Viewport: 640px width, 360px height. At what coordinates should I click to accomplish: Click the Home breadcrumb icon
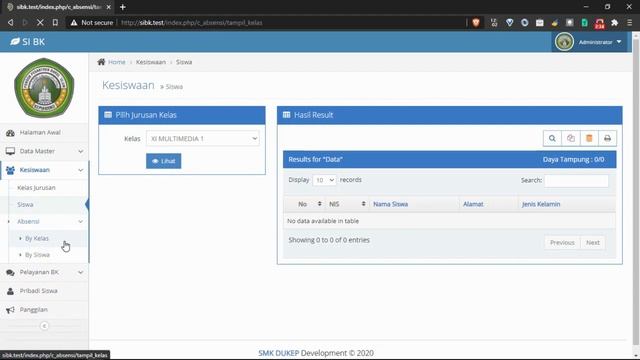101,62
